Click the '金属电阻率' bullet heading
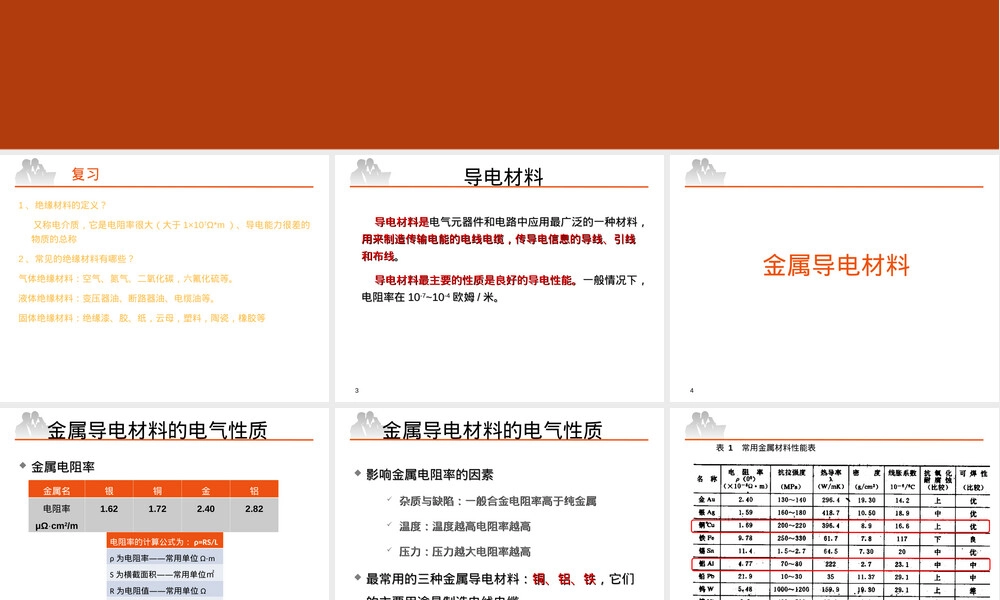 62,467
